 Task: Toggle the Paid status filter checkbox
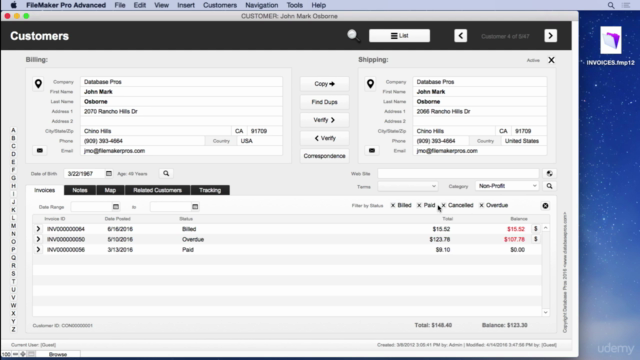pos(419,205)
